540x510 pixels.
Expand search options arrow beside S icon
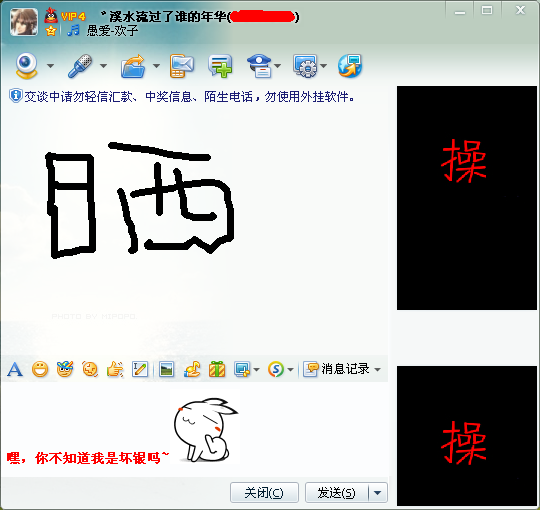[x=290, y=370]
